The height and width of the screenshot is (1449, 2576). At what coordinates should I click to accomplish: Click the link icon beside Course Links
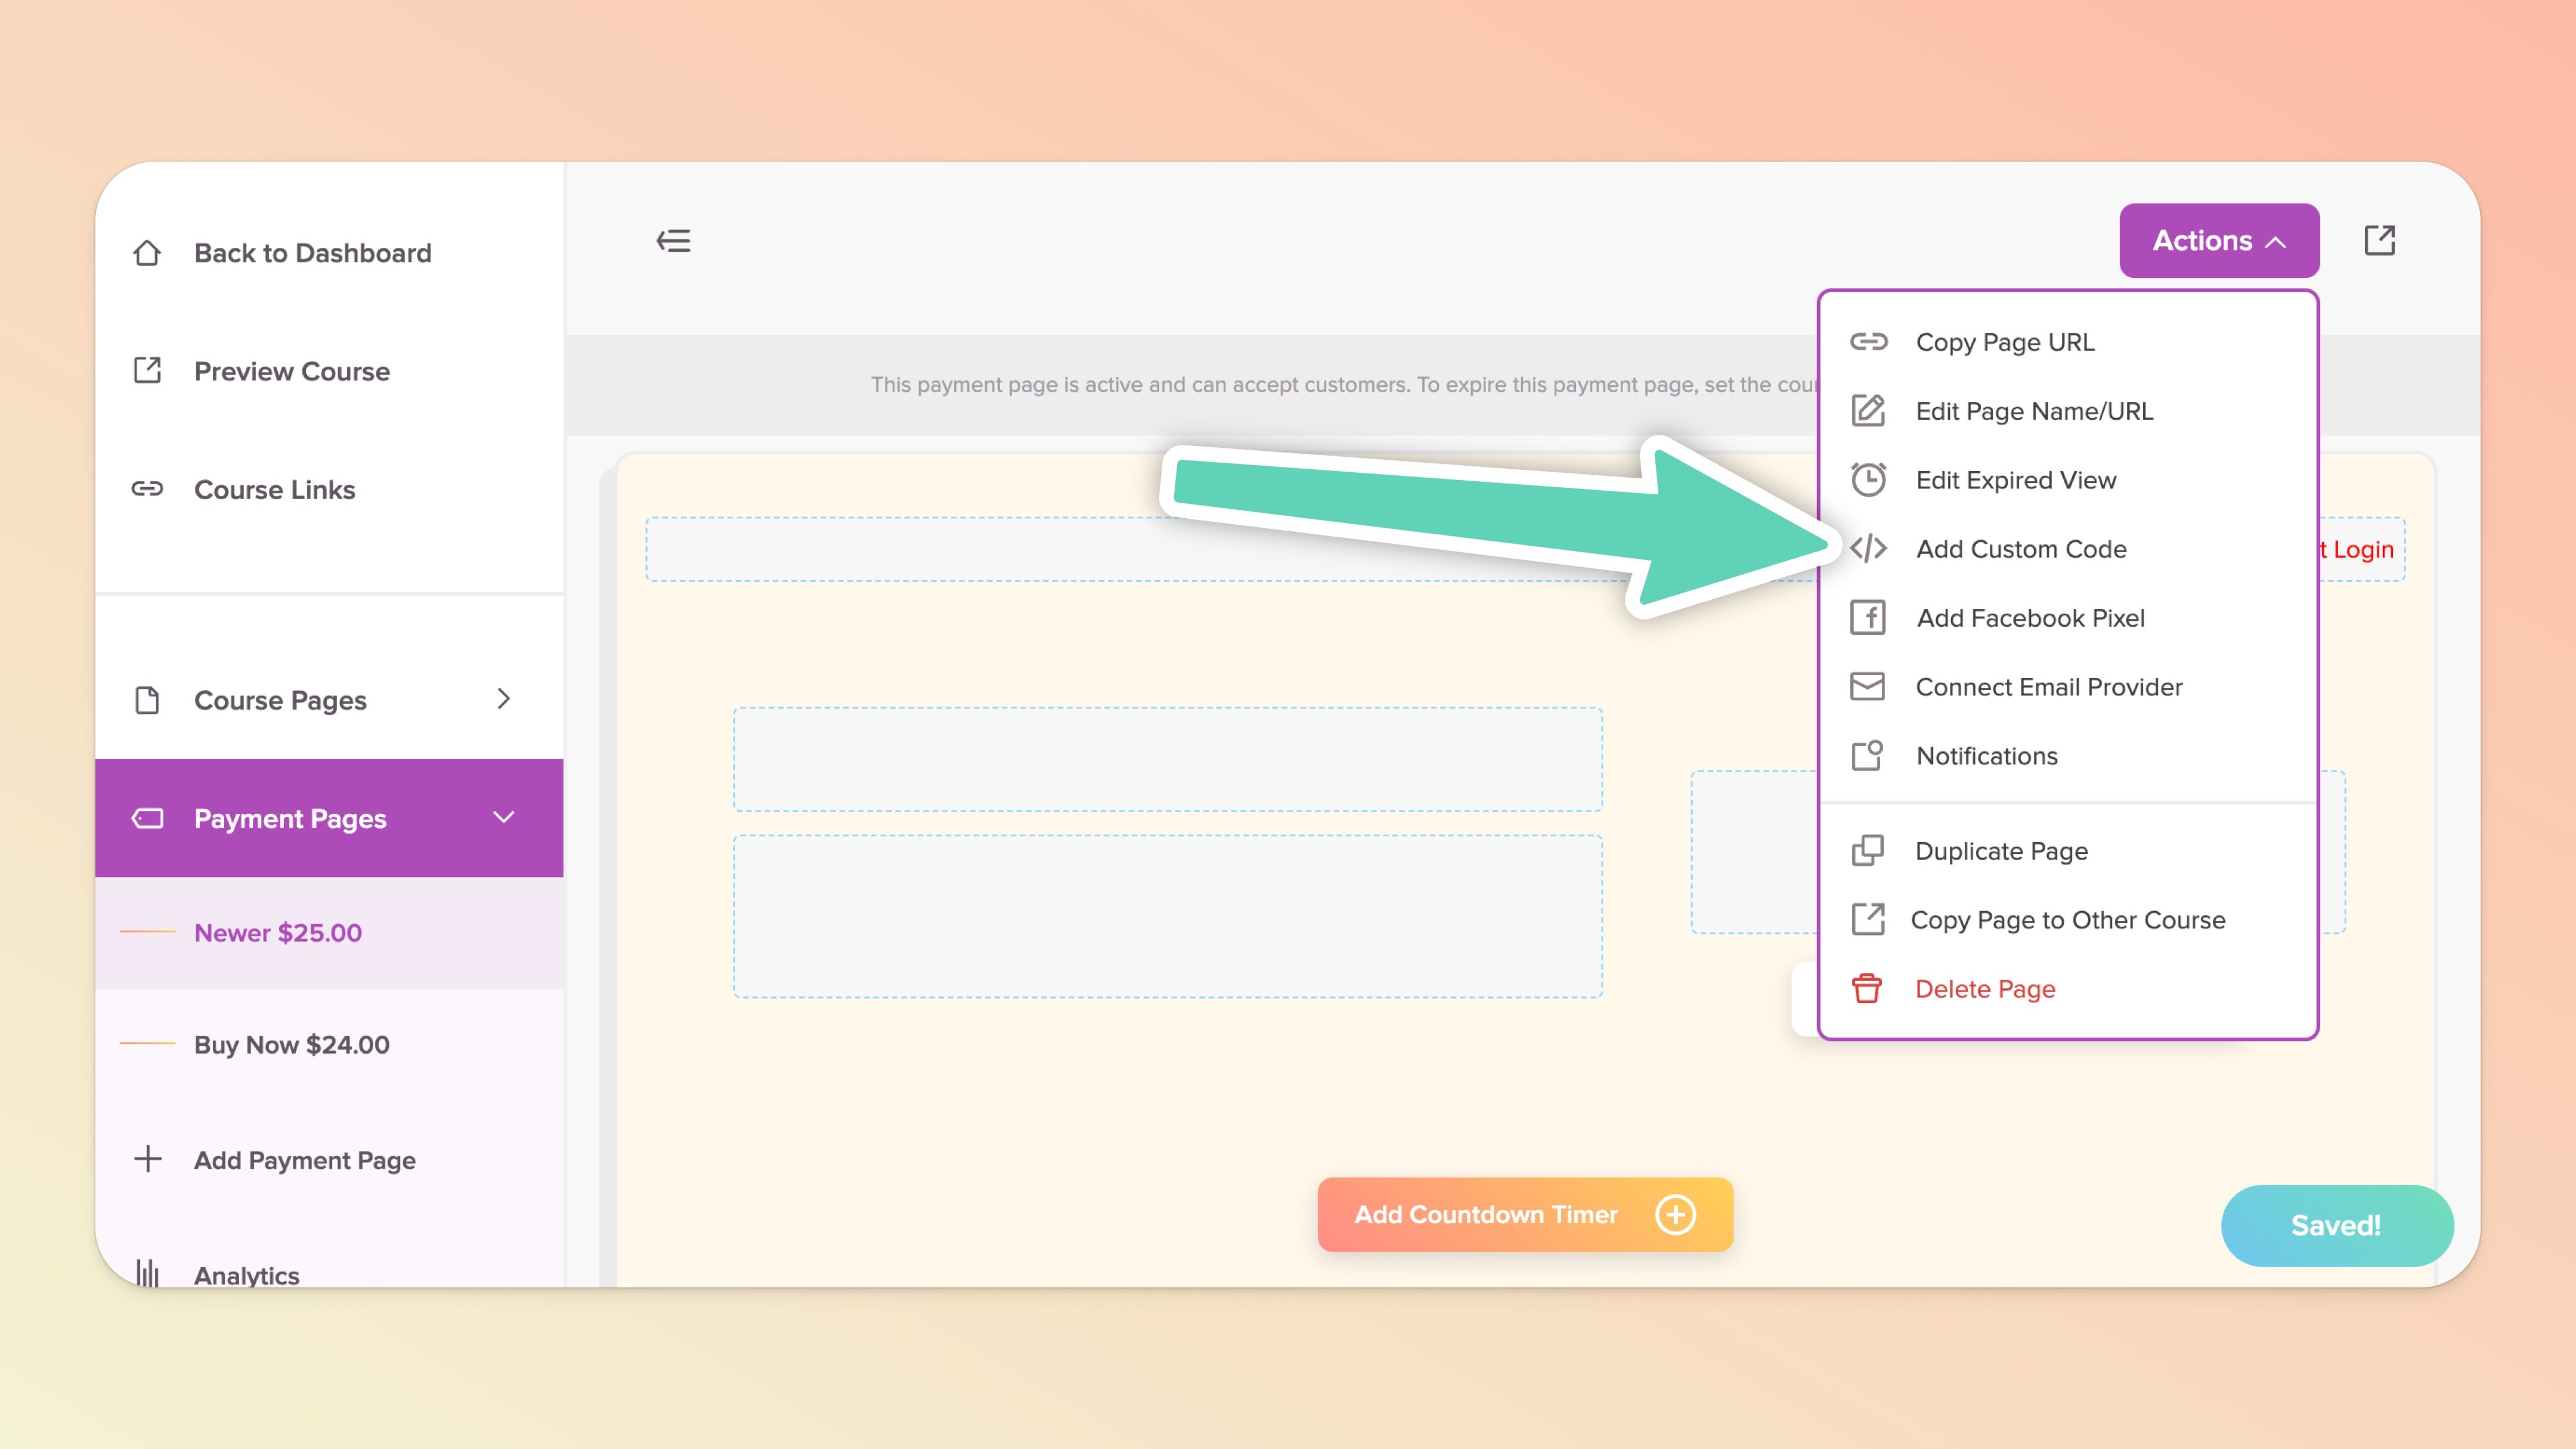click(x=147, y=489)
